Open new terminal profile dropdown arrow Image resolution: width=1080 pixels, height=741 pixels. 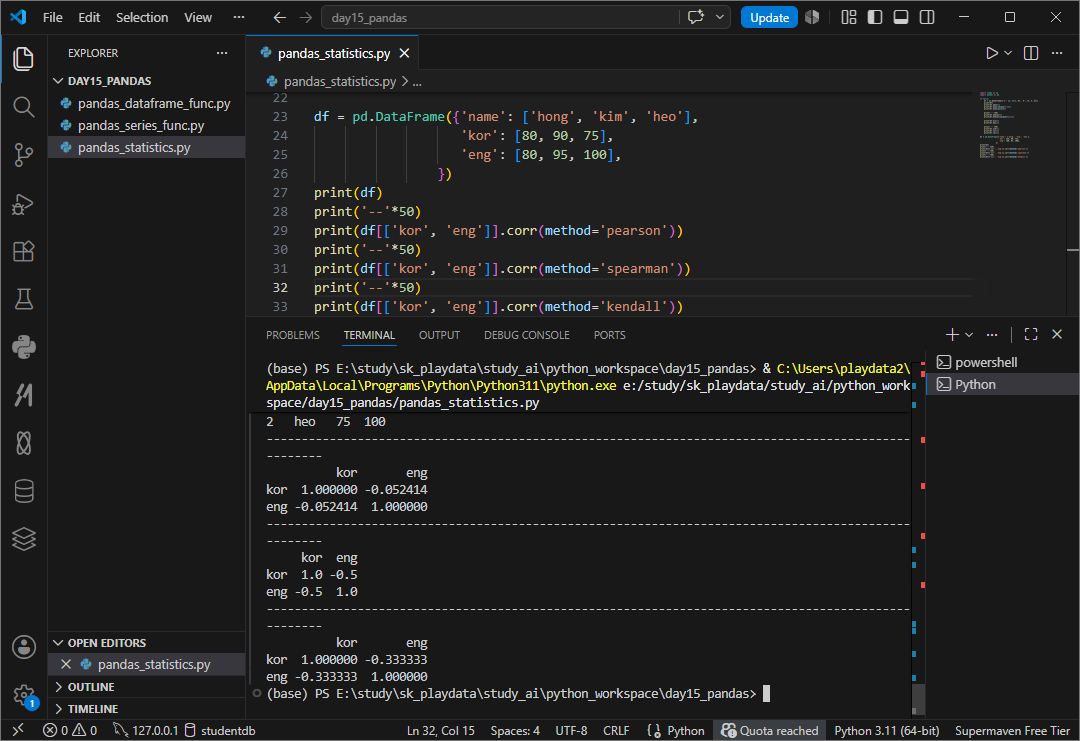(x=969, y=334)
